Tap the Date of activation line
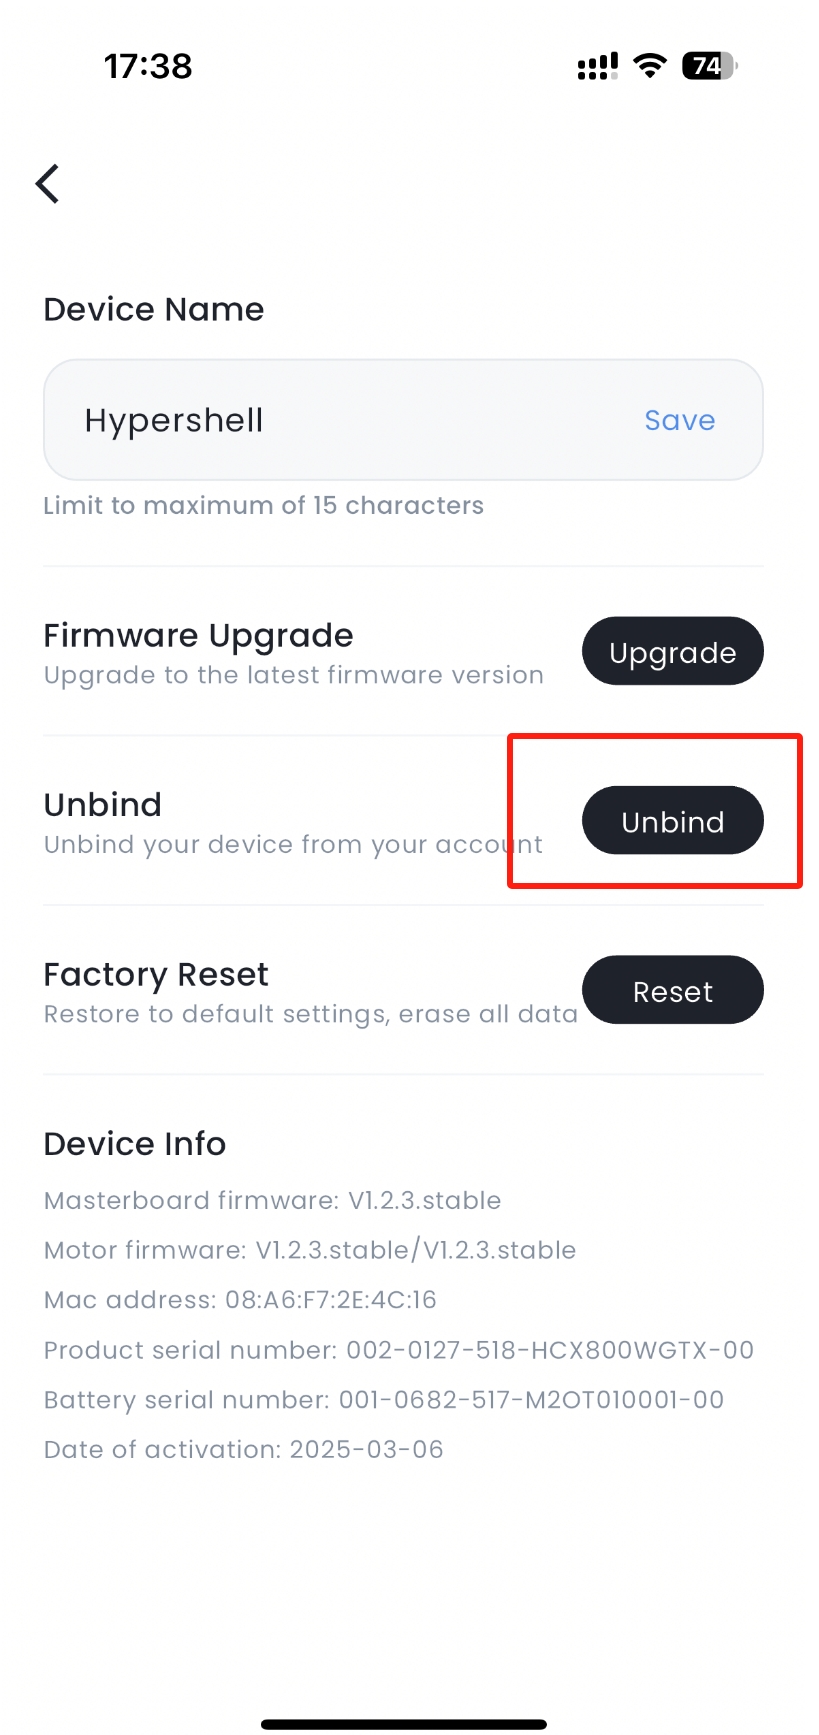This screenshot has width=819, height=1735. [x=243, y=1450]
